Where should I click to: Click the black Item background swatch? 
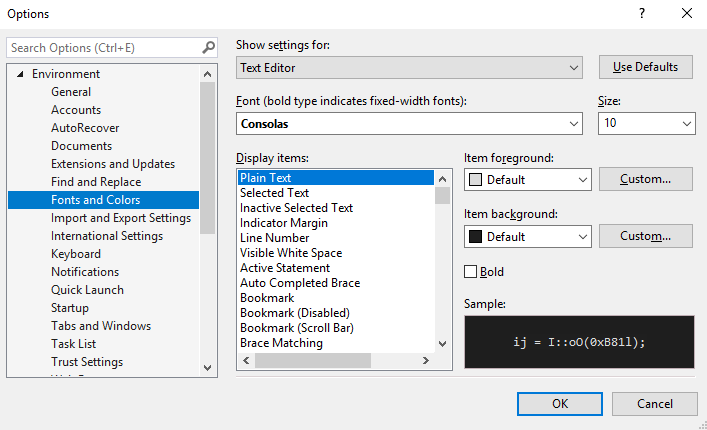click(475, 237)
